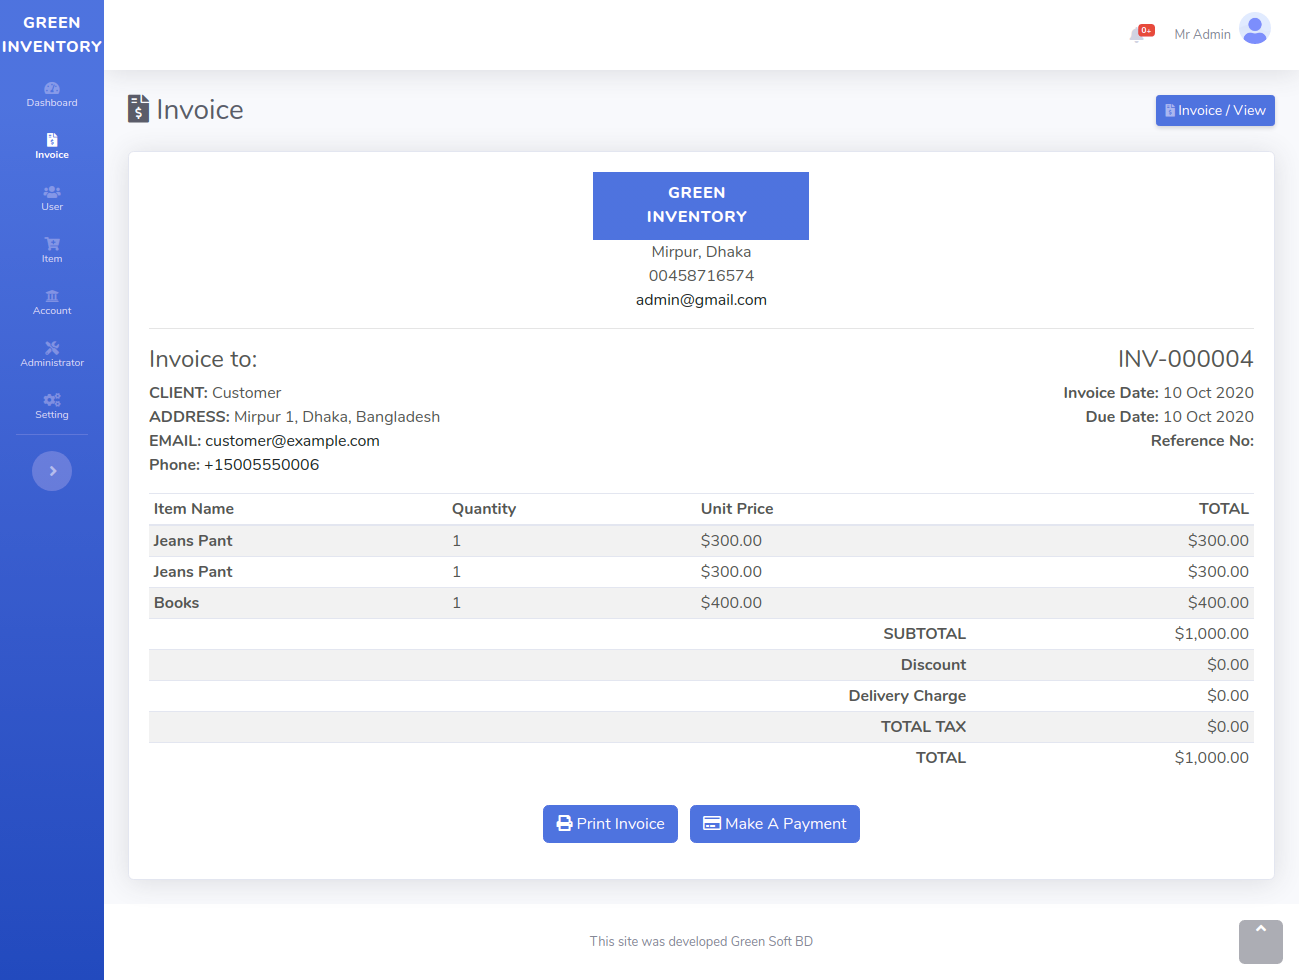This screenshot has height=980, width=1299.
Task: Click the invoice dollar icon beside page title
Action: point(137,109)
